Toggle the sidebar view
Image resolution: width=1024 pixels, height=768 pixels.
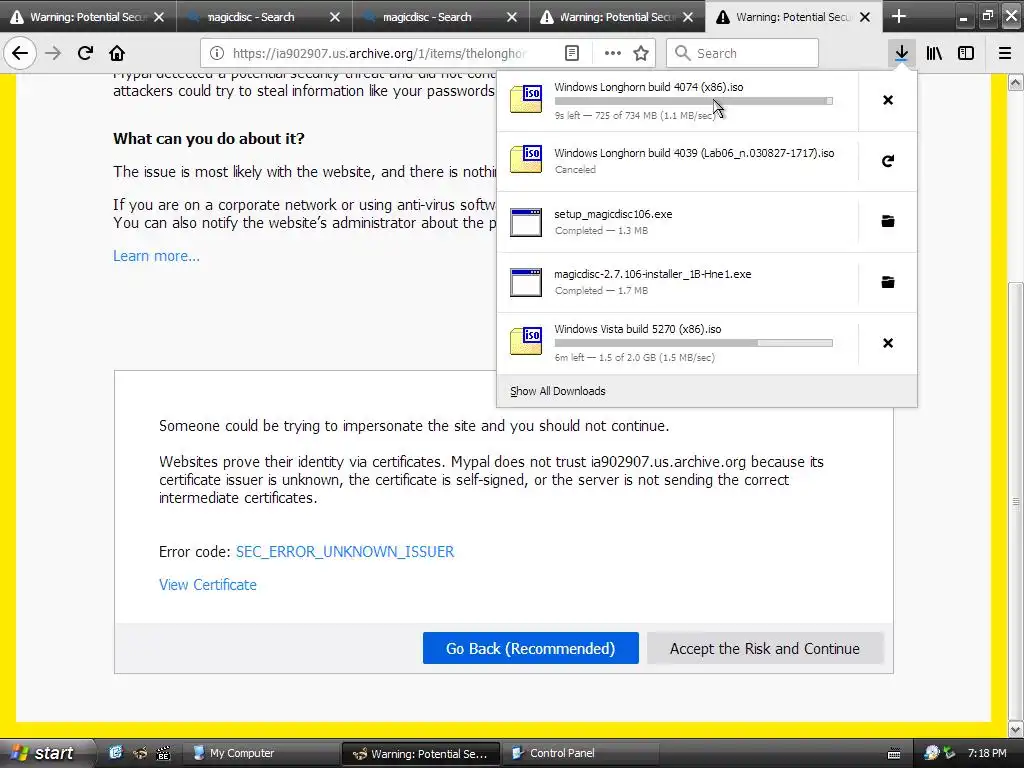966,53
